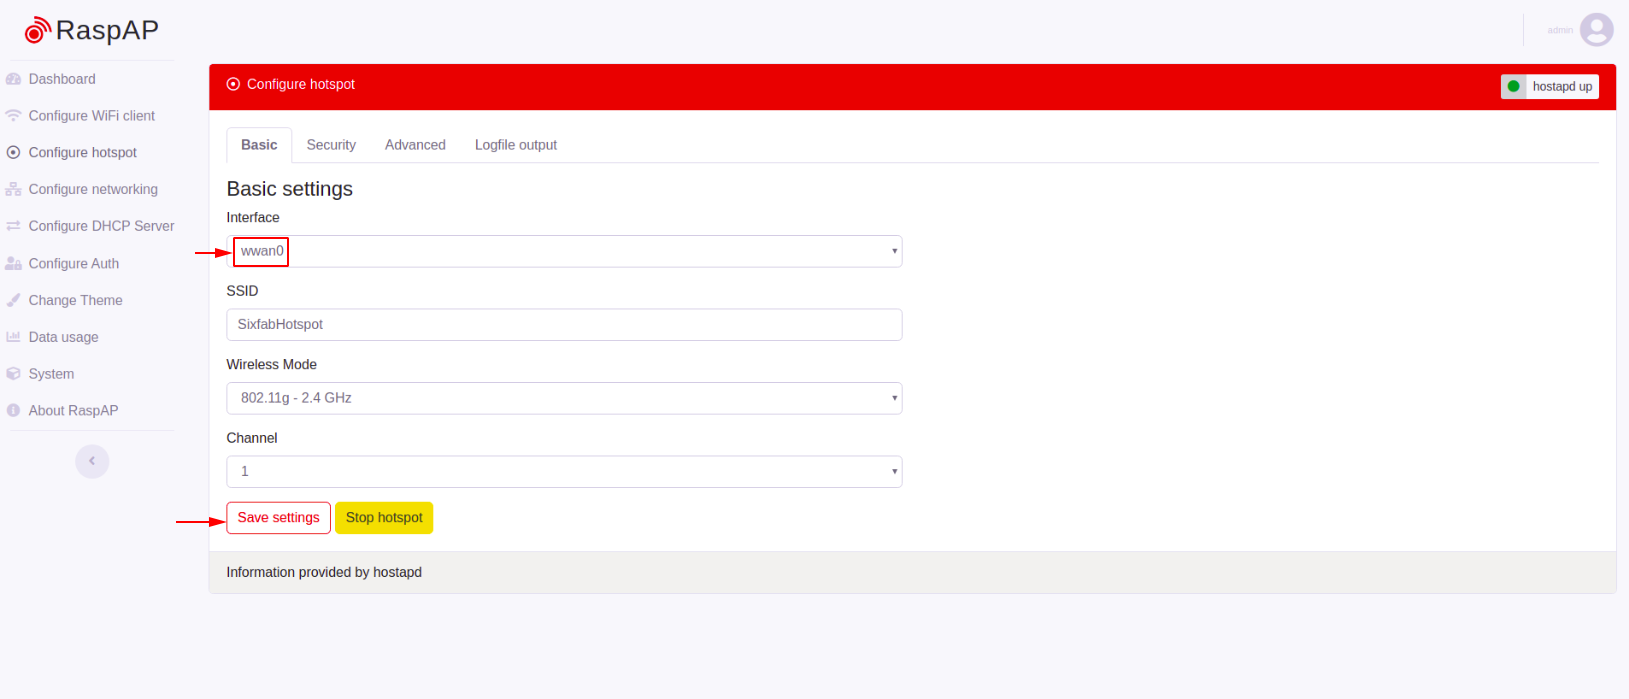Screen dimensions: 1629x699
Task: Open the Advanced tab
Action: [x=415, y=145]
